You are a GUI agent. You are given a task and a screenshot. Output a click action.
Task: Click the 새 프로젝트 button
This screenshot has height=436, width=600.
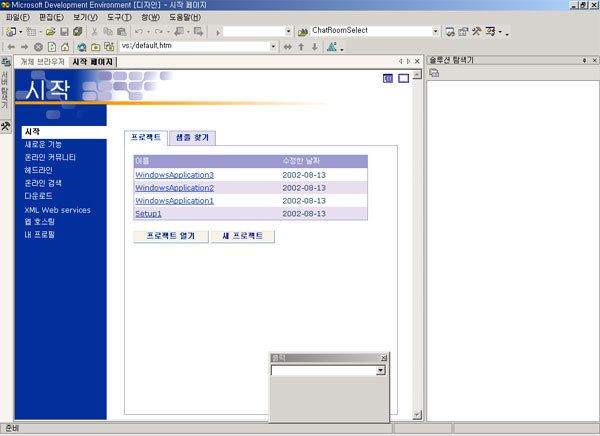[243, 236]
